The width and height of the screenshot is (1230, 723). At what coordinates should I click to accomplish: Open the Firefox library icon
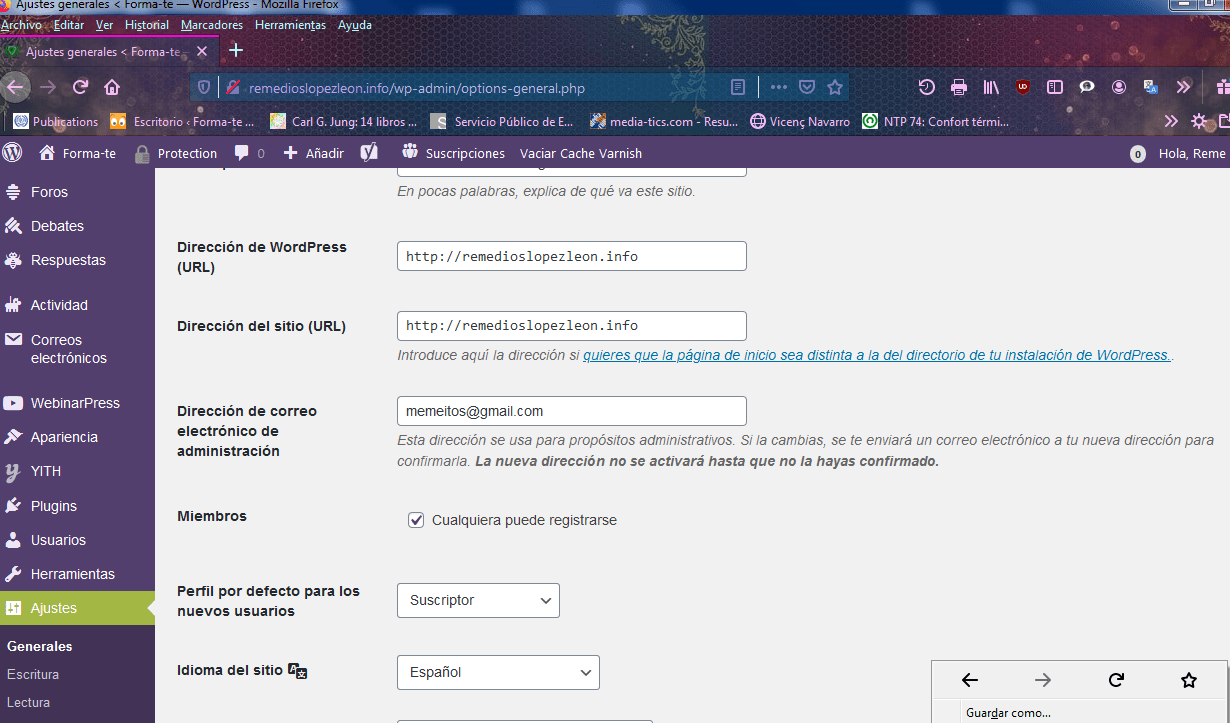(991, 87)
